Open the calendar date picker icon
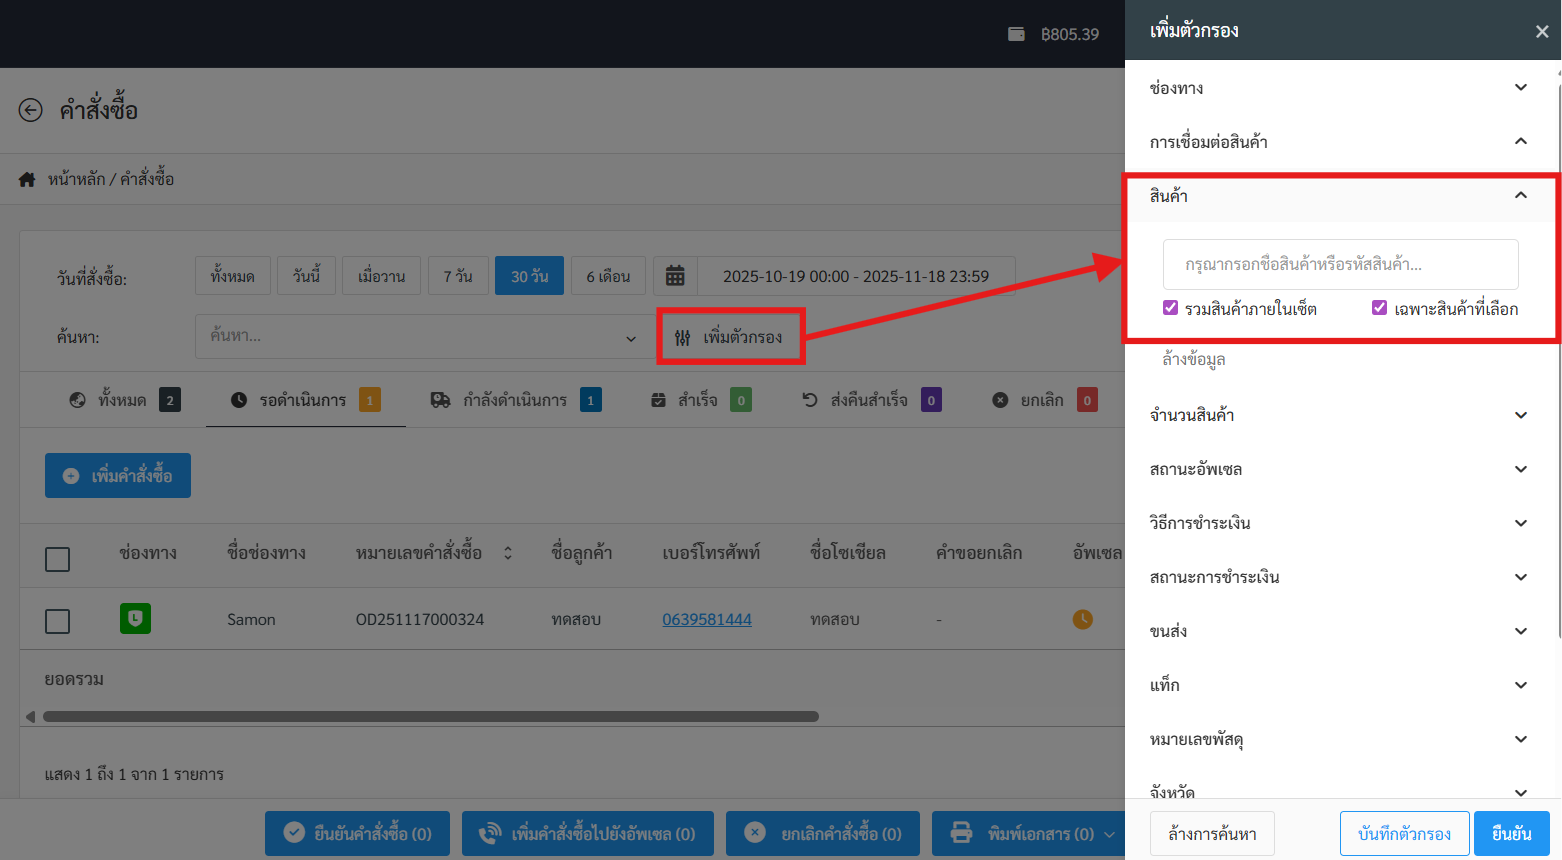The width and height of the screenshot is (1562, 860). tap(675, 276)
